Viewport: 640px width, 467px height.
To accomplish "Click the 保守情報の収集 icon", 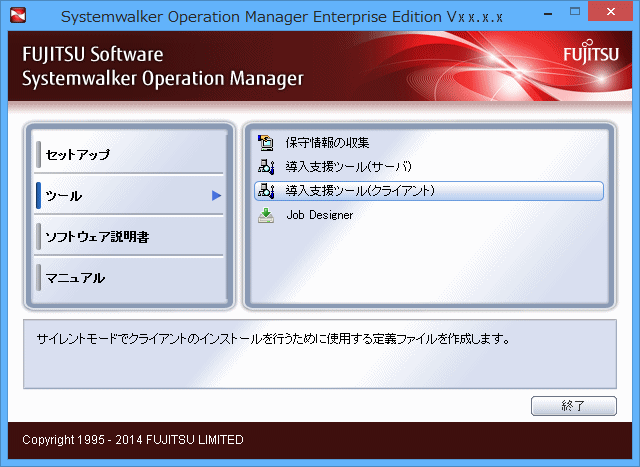I will (x=266, y=143).
